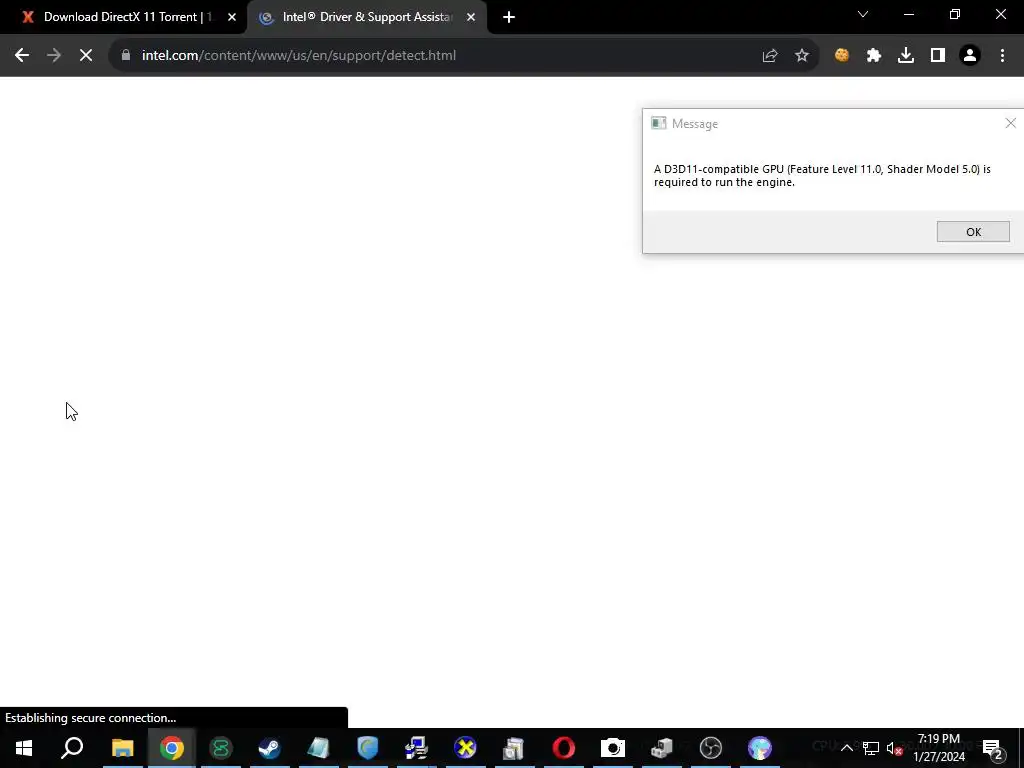The width and height of the screenshot is (1024, 768).
Task: Close the Download DirectX 11 Torrent tab
Action: click(232, 18)
